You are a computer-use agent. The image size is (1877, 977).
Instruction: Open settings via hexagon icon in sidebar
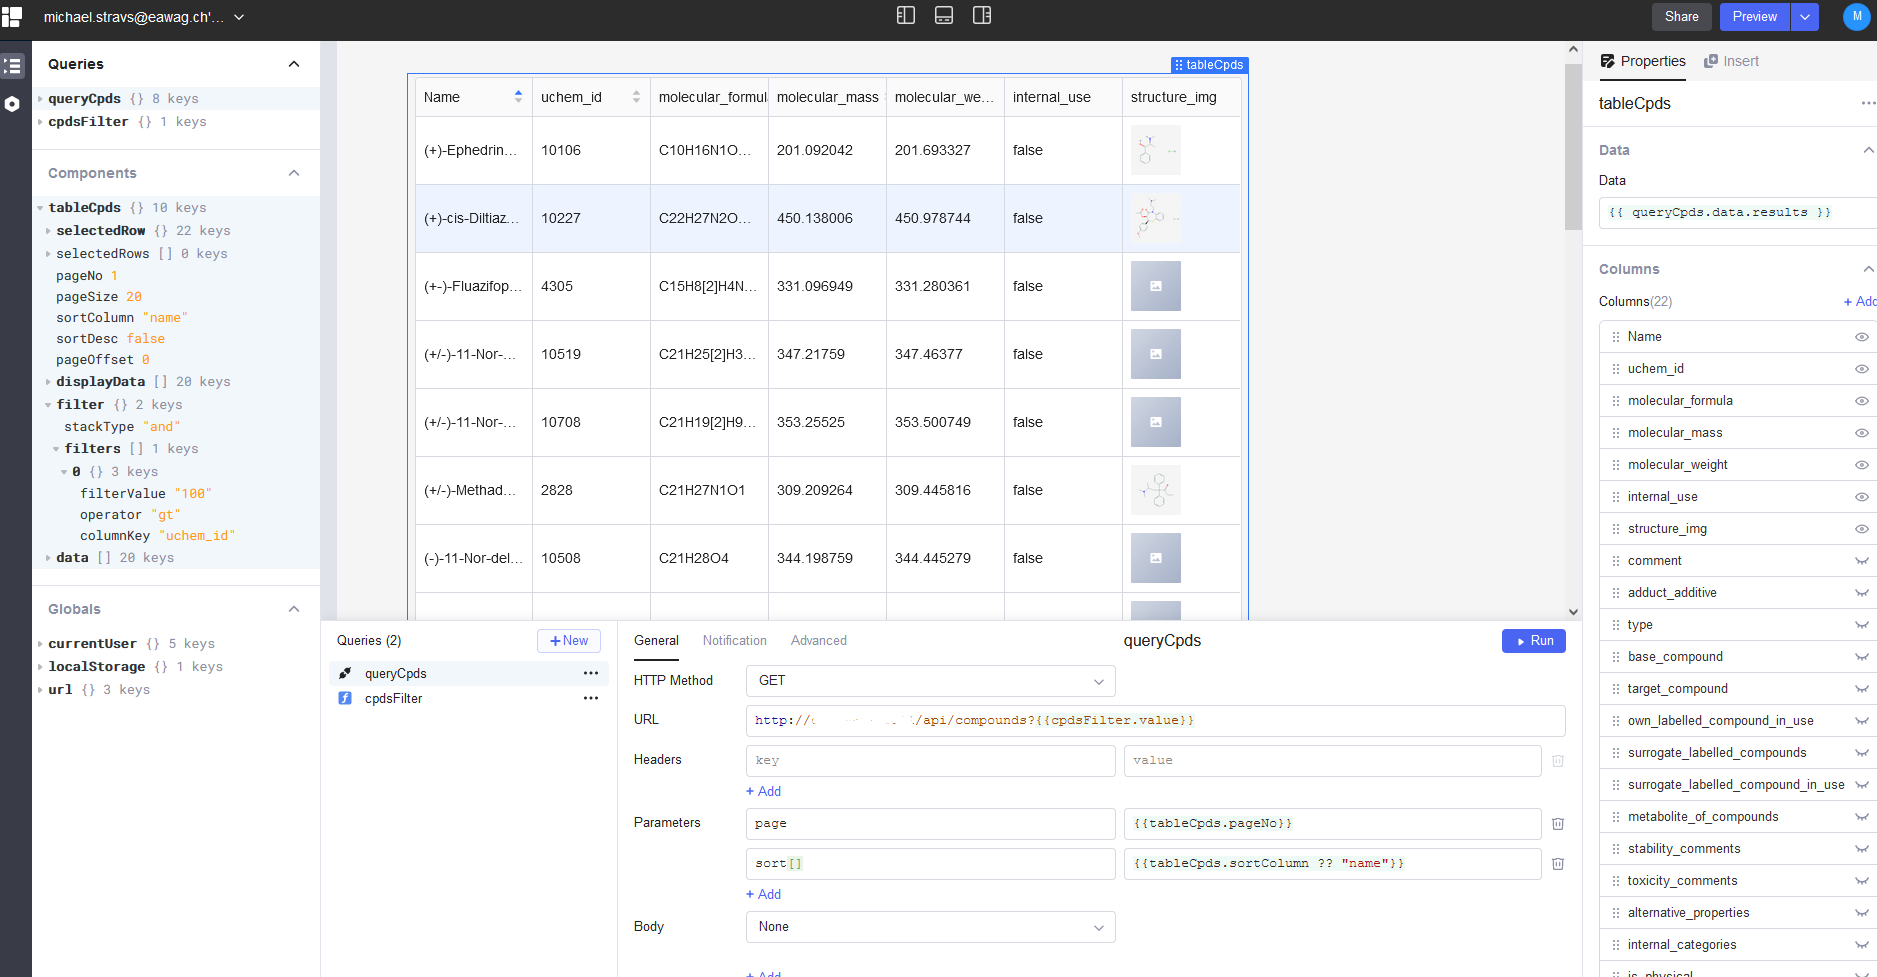[13, 103]
